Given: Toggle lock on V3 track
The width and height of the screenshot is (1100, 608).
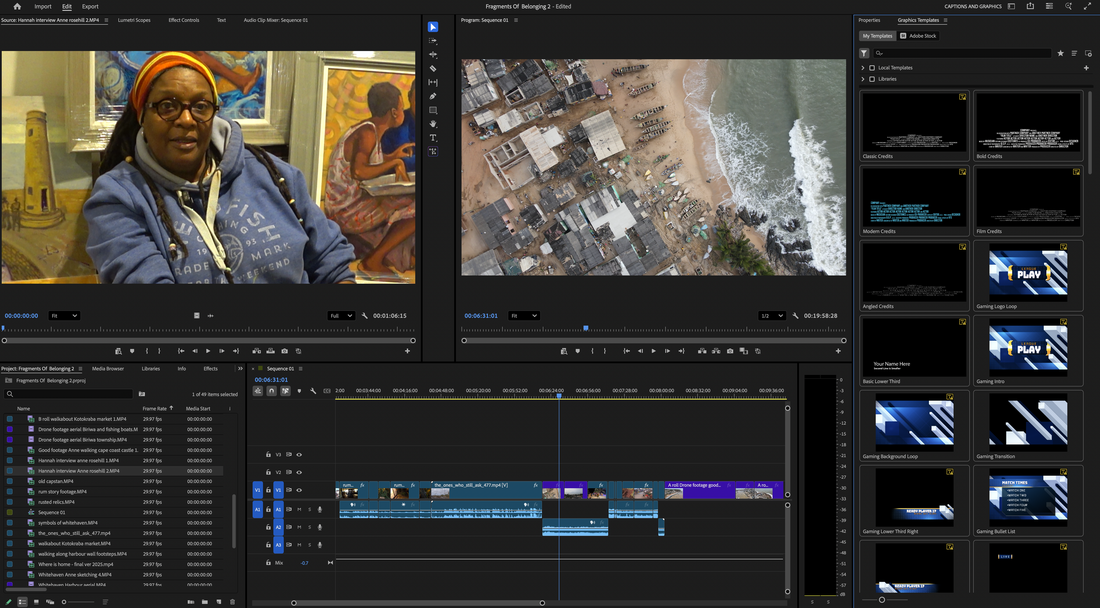Looking at the screenshot, I should click(268, 454).
